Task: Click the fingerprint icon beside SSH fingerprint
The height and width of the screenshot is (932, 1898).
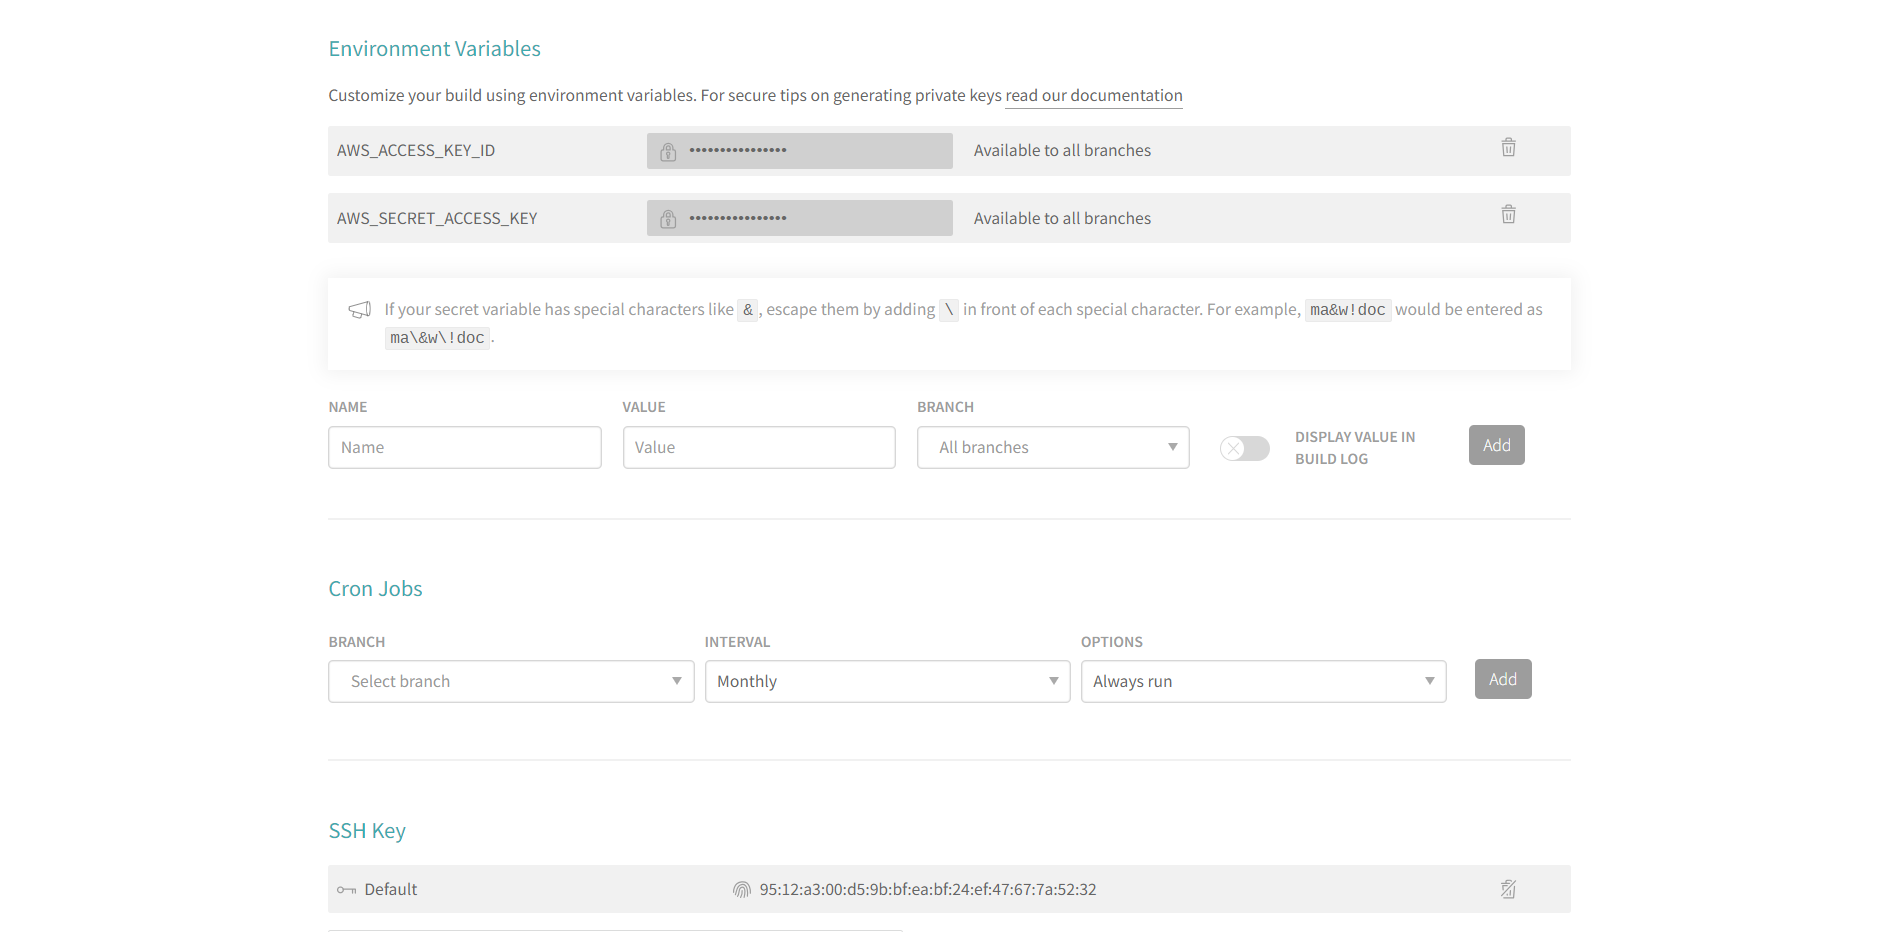Action: (x=741, y=889)
